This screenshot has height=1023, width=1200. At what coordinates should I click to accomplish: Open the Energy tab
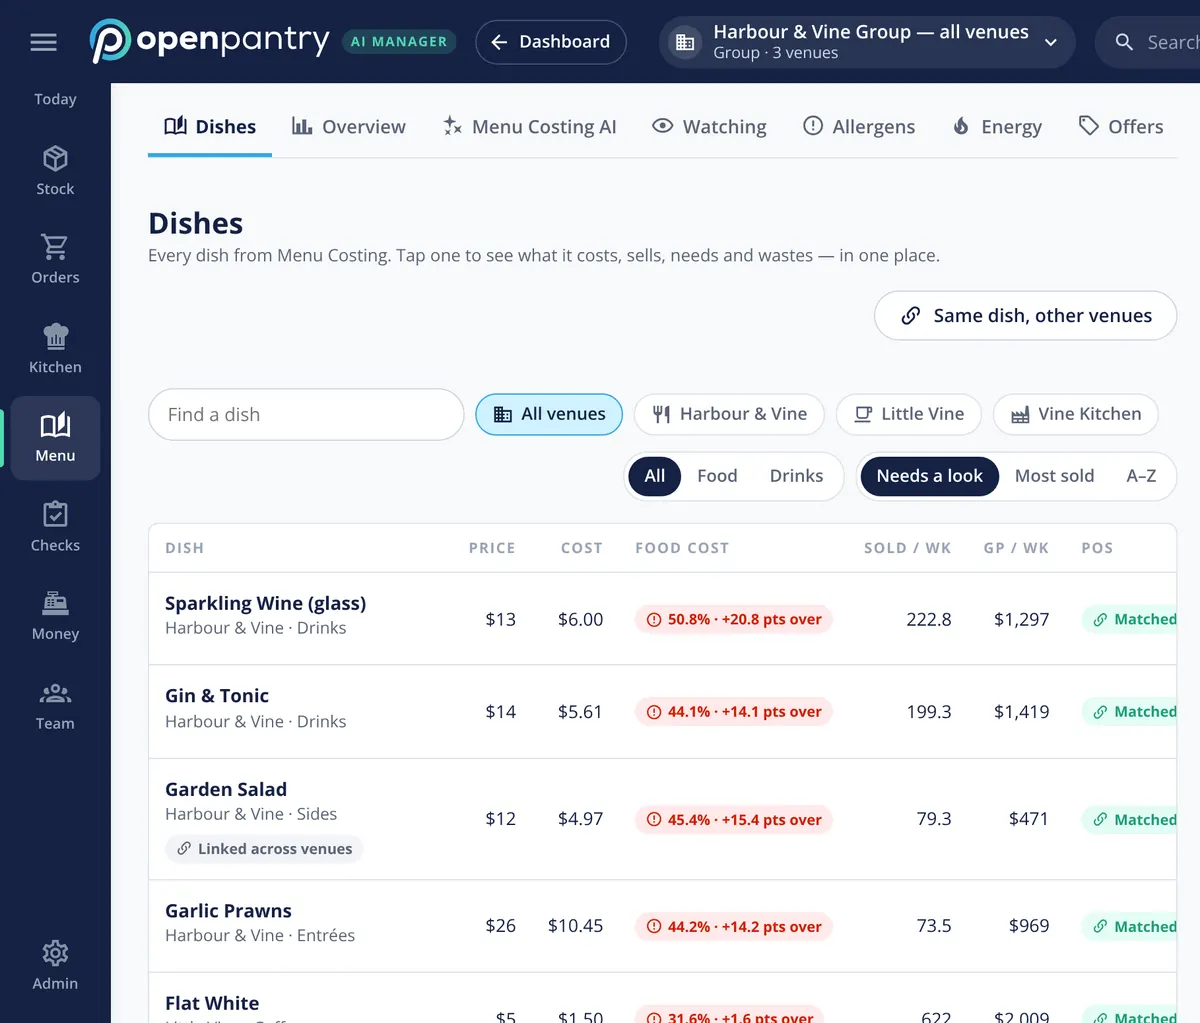(996, 127)
